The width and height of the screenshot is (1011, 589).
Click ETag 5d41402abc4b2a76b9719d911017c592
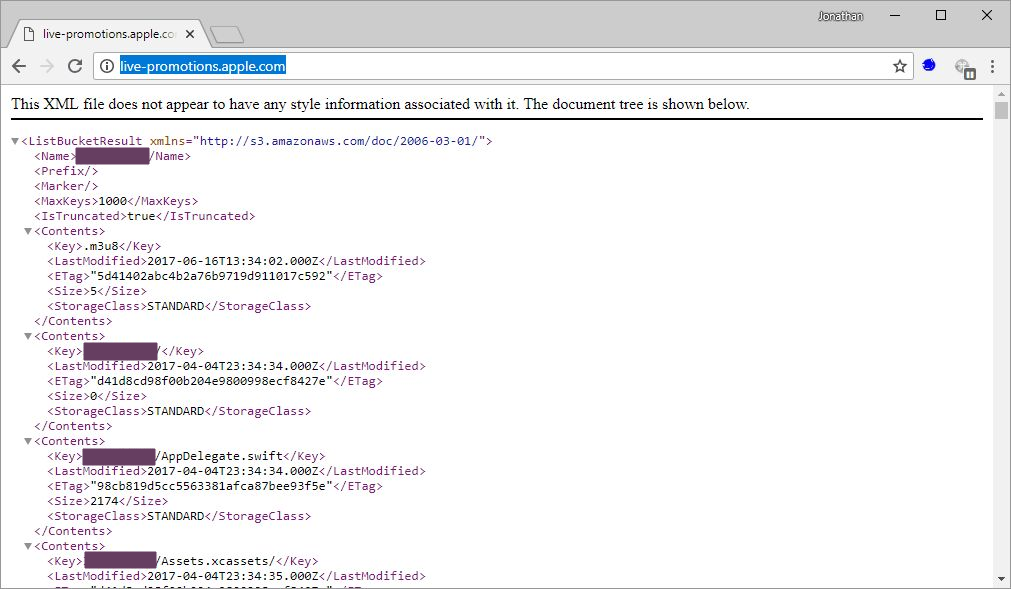[211, 276]
